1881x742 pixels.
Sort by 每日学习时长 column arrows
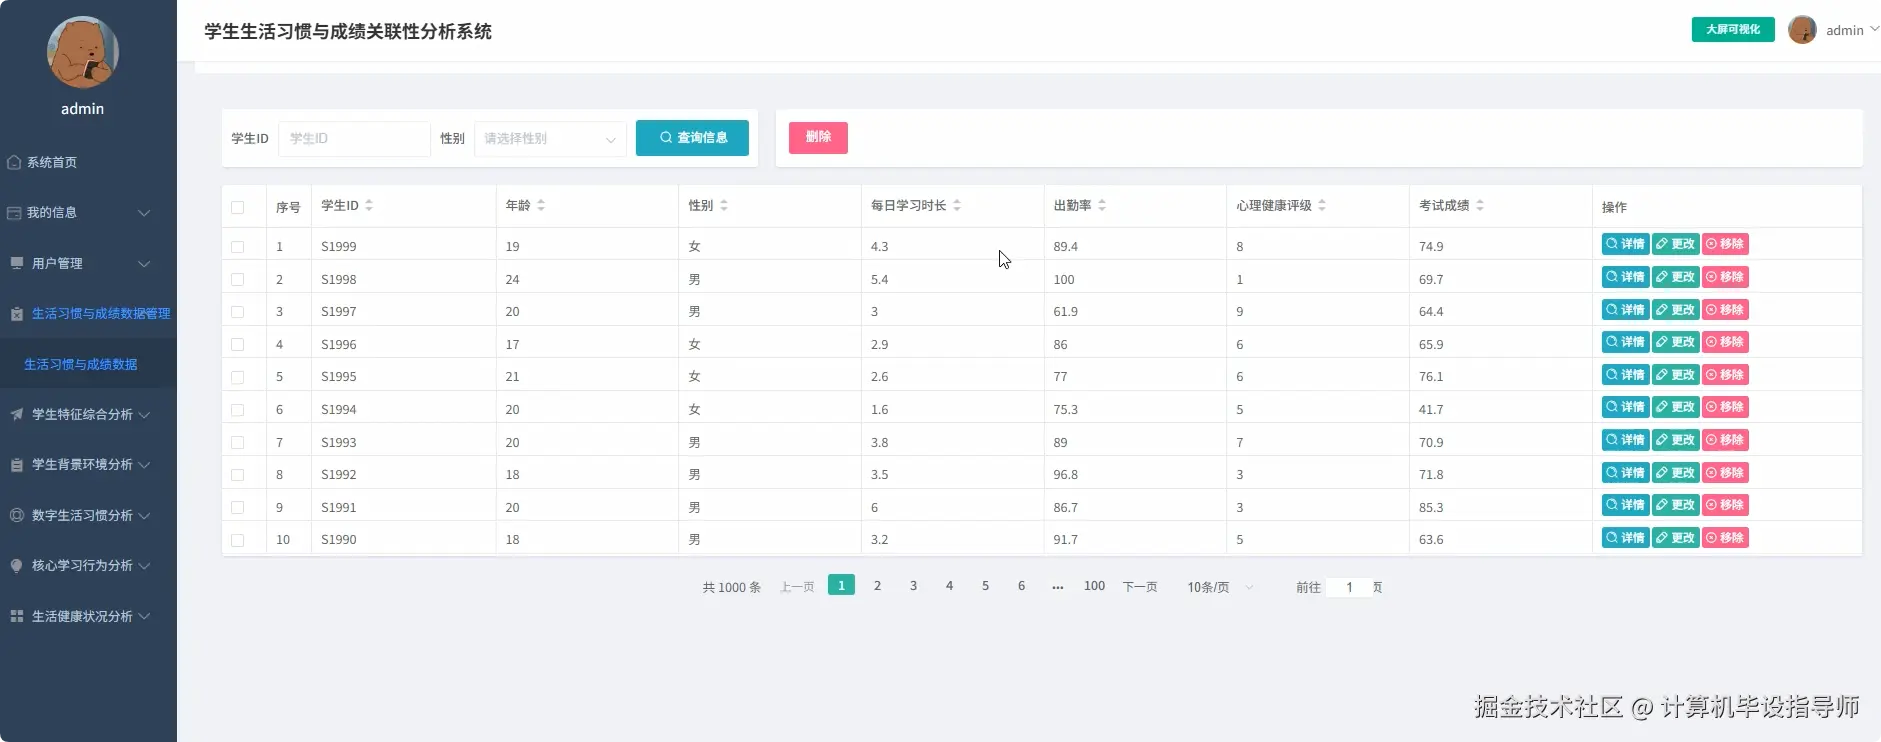coord(957,205)
